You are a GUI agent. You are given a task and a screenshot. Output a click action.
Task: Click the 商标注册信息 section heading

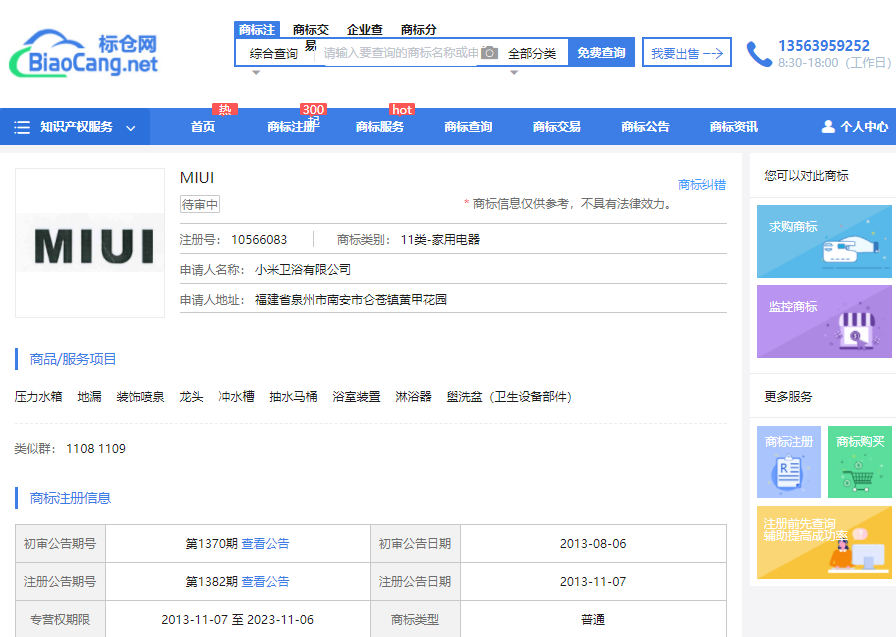coord(70,498)
